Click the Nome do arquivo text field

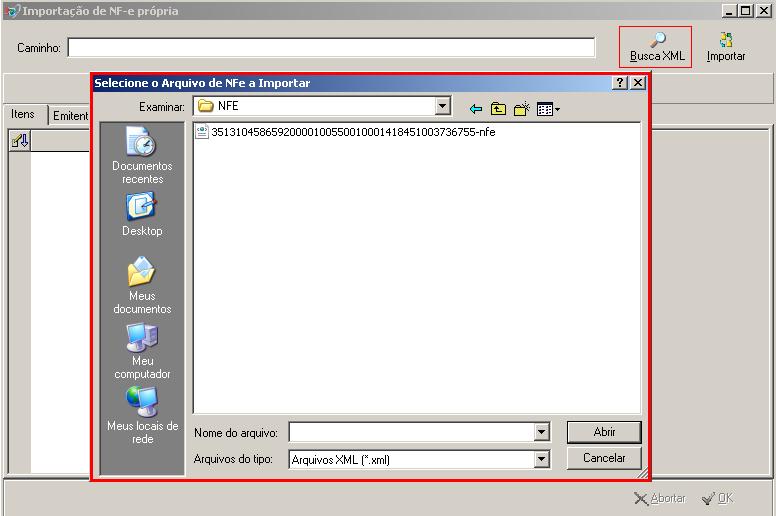[x=411, y=432]
